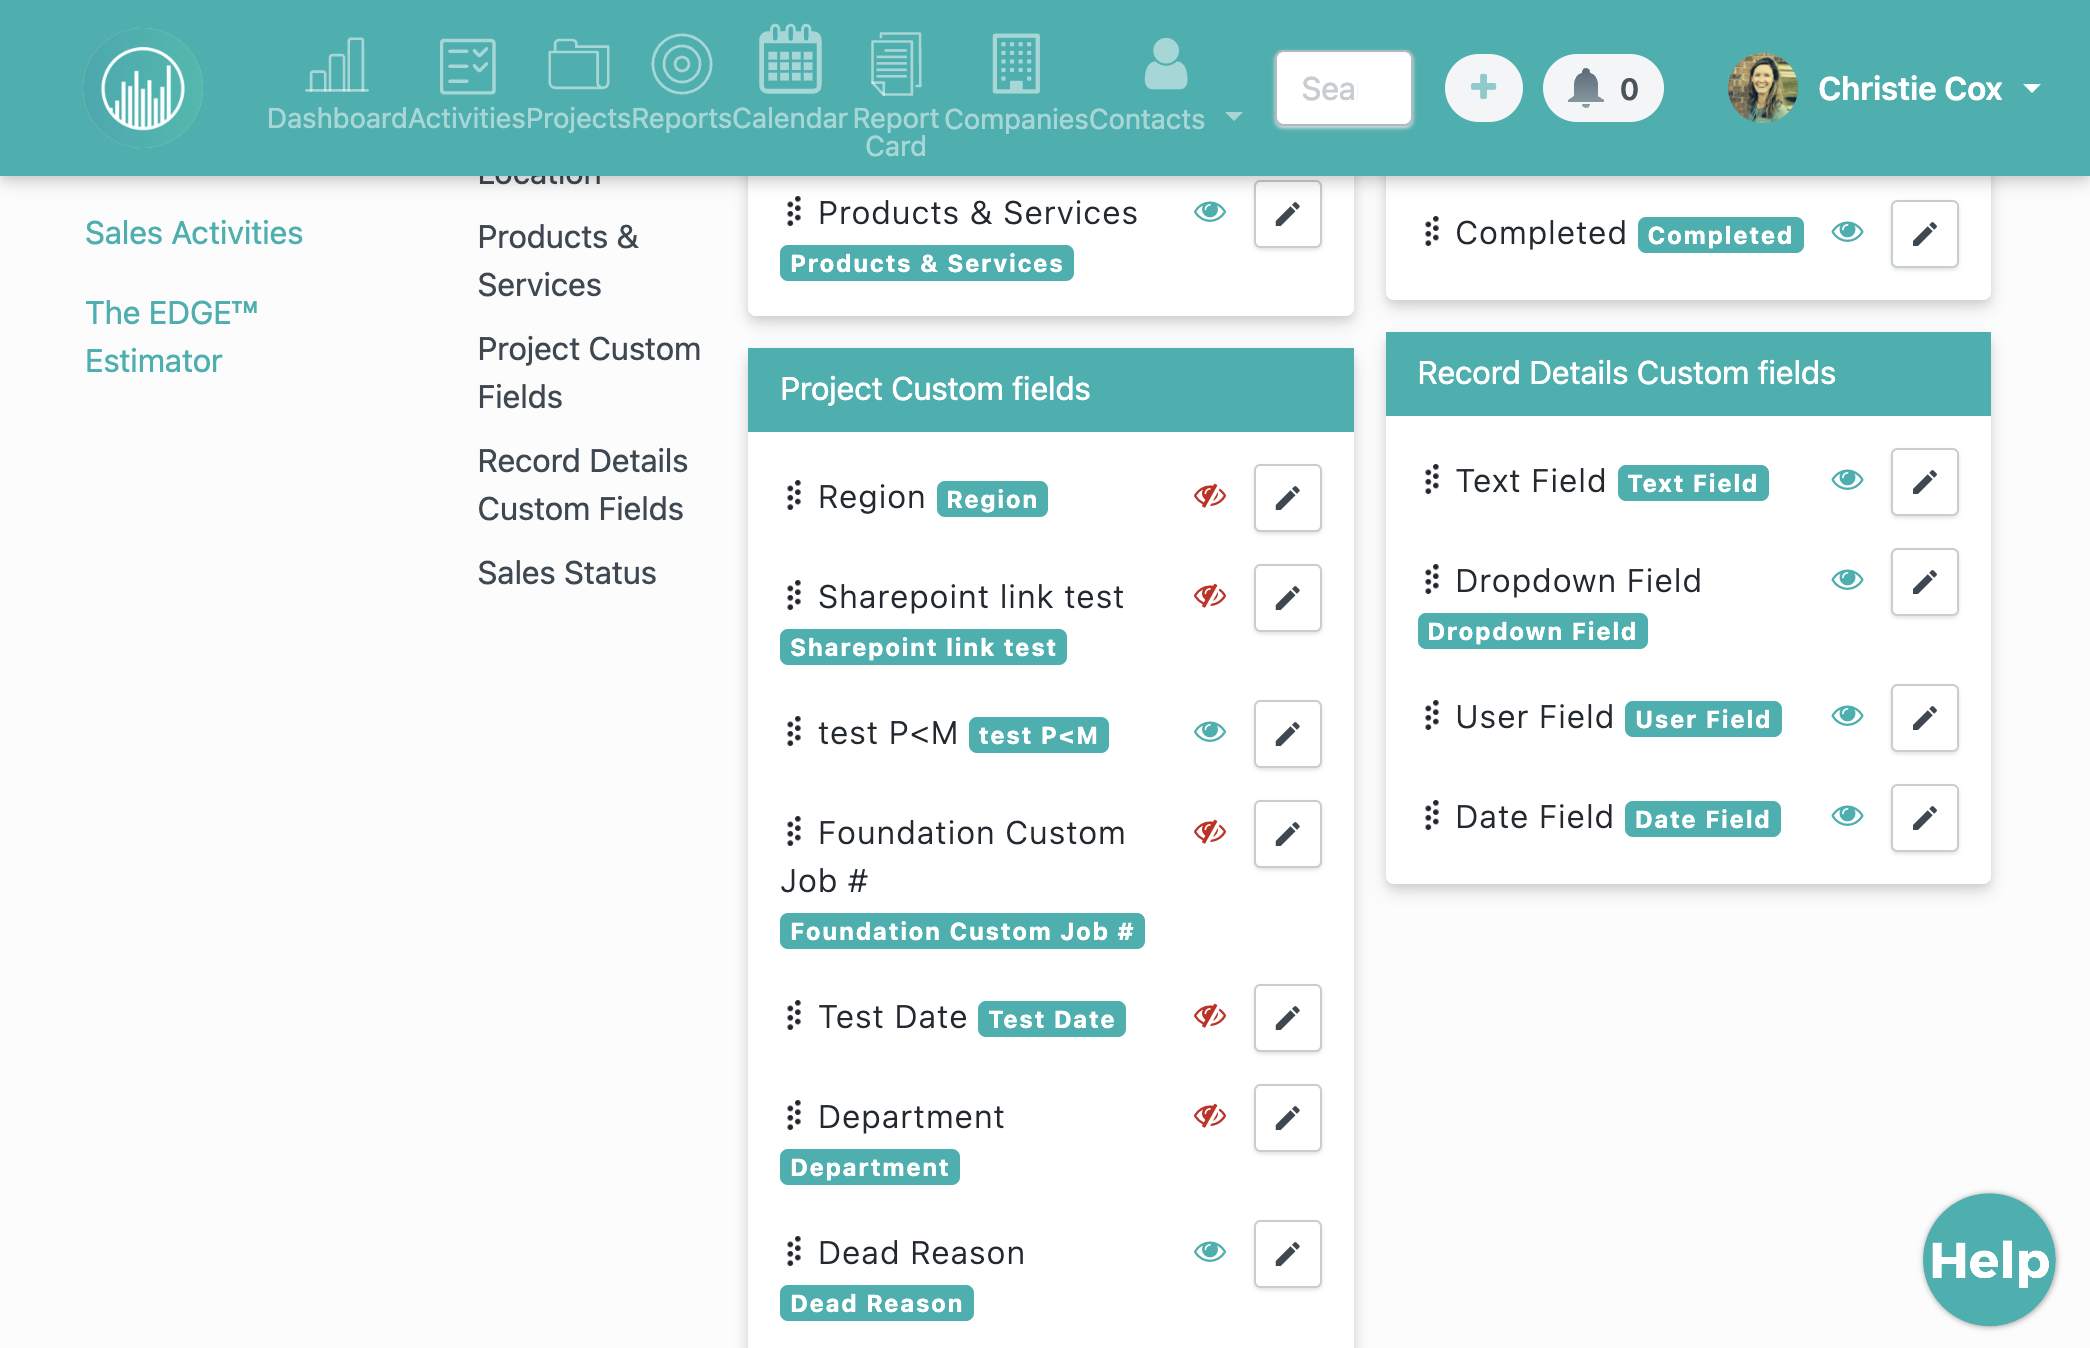Expand the navigation more dropdown arrow
The height and width of the screenshot is (1348, 2090).
pyautogui.click(x=1234, y=117)
